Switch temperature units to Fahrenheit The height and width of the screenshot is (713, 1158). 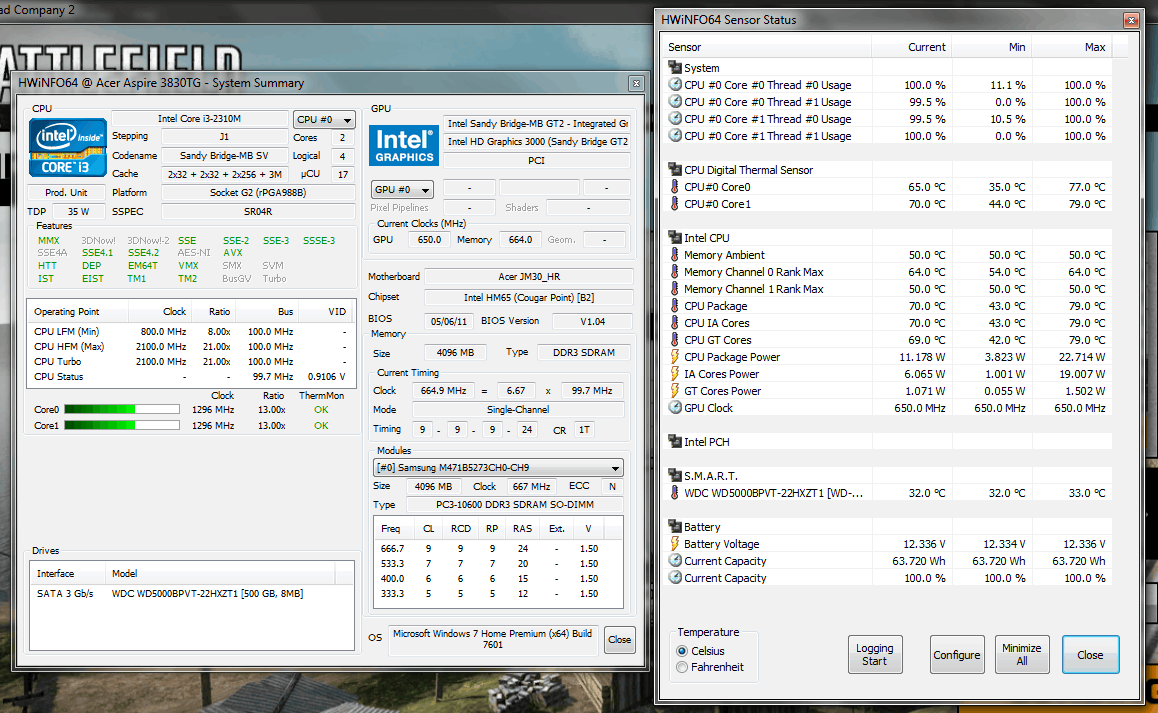click(x=683, y=667)
